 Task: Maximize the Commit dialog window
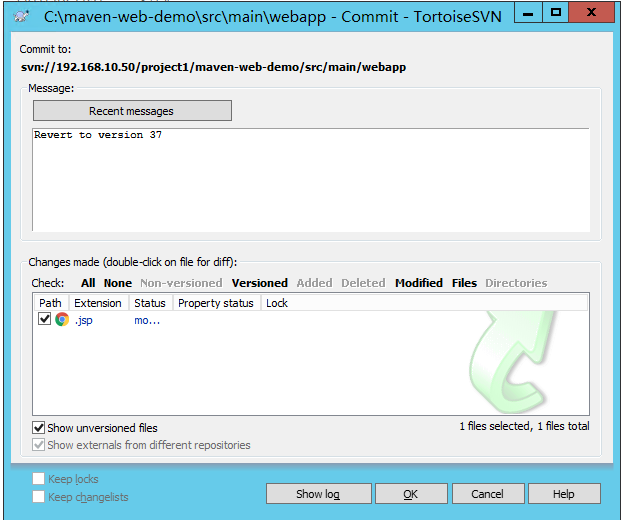[x=555, y=13]
